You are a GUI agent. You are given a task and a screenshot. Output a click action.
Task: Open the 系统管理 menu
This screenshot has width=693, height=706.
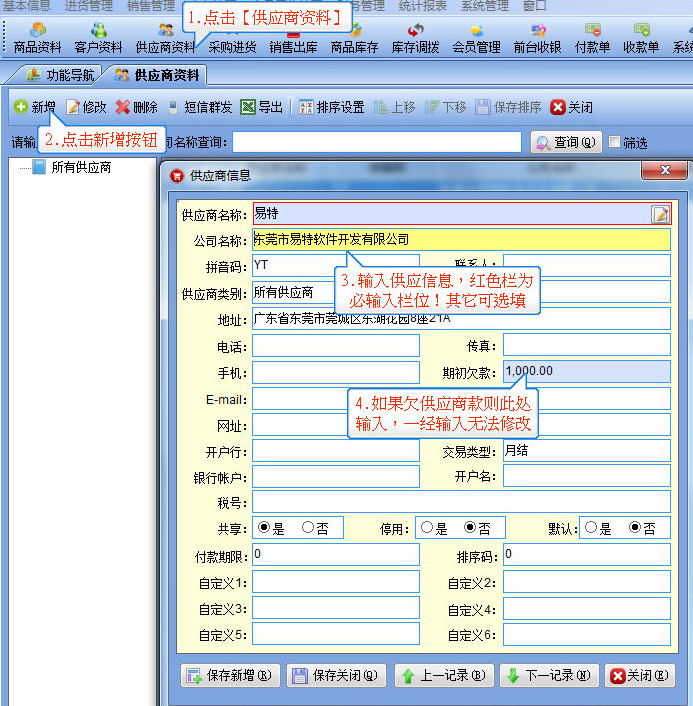coord(485,5)
